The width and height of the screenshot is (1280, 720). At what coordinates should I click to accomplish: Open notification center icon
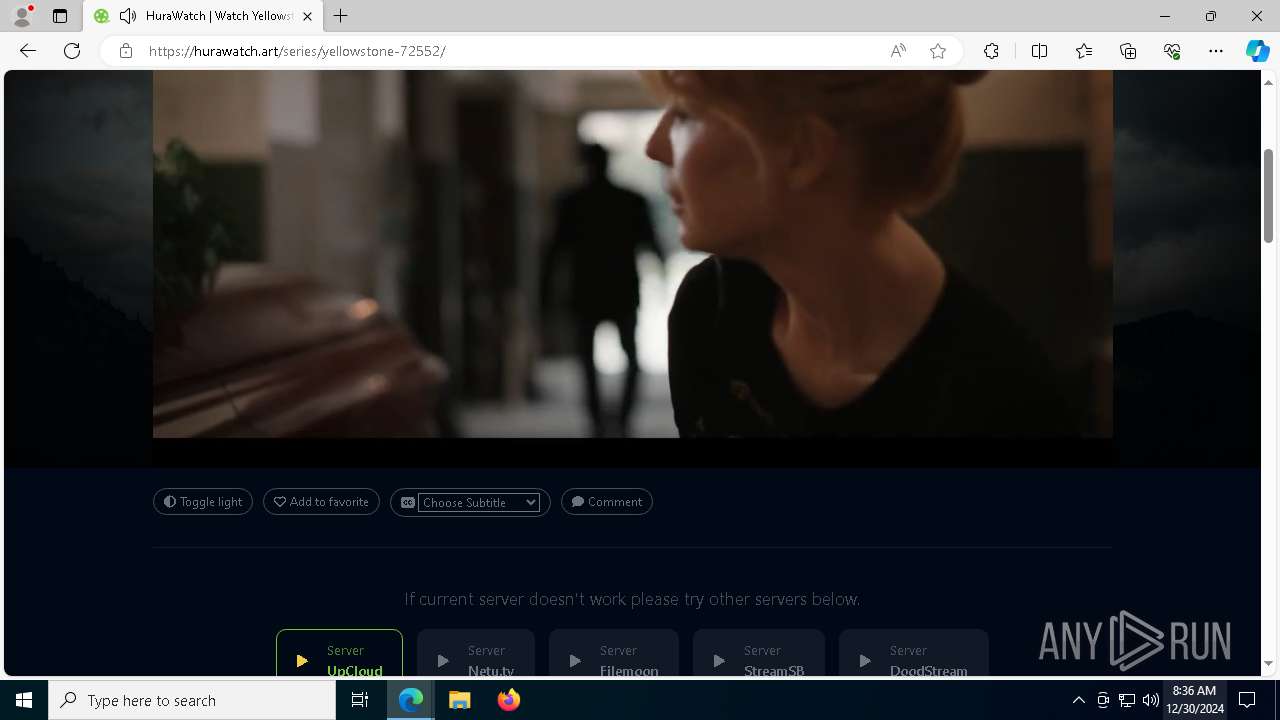[x=1248, y=700]
